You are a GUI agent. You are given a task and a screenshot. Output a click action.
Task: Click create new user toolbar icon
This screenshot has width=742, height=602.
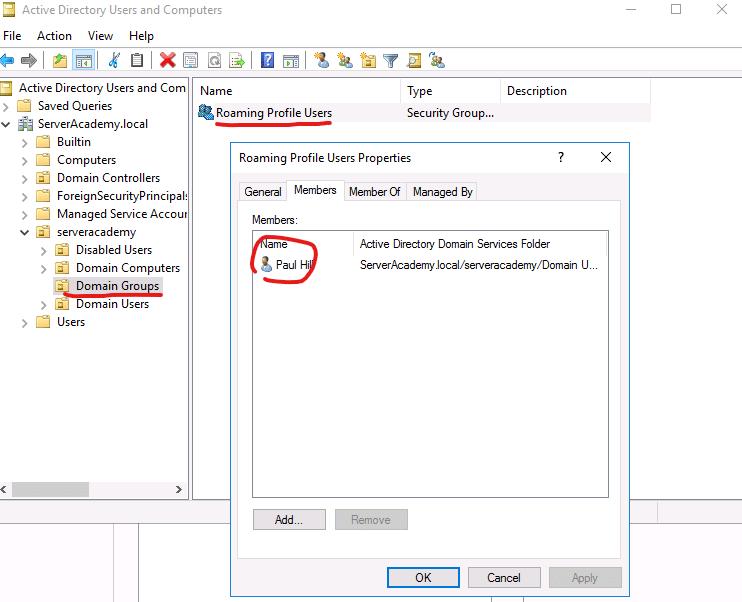coord(321,60)
